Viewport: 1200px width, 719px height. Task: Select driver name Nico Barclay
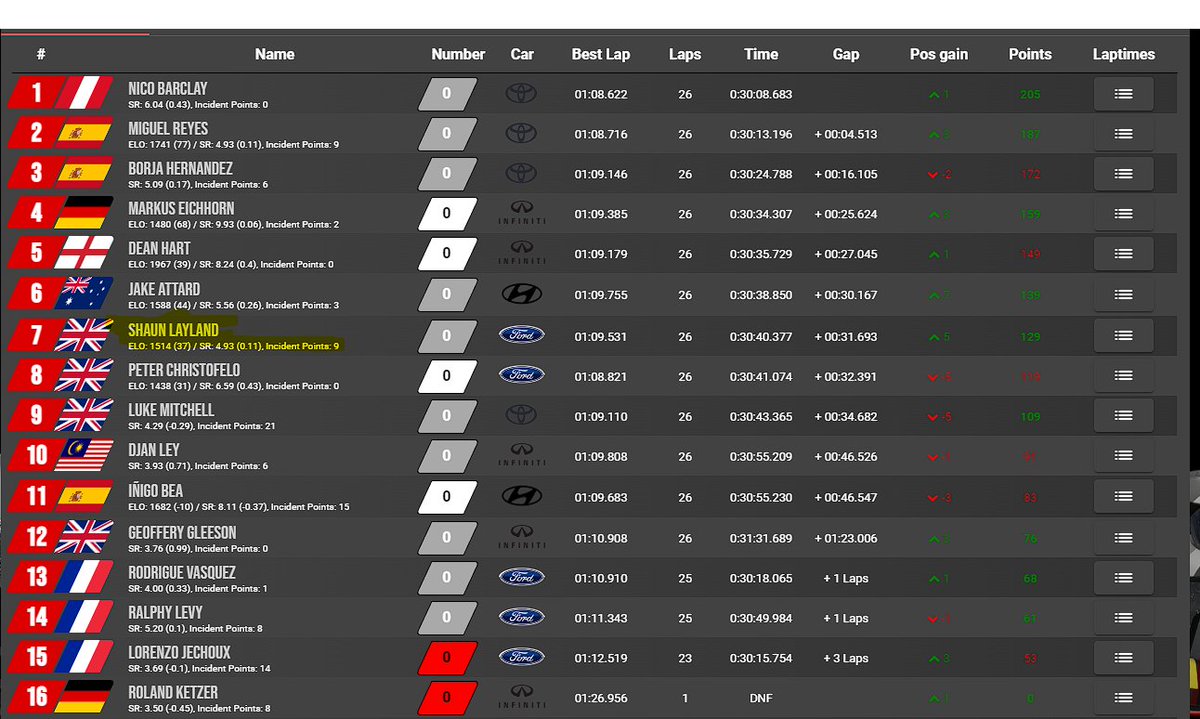(168, 88)
